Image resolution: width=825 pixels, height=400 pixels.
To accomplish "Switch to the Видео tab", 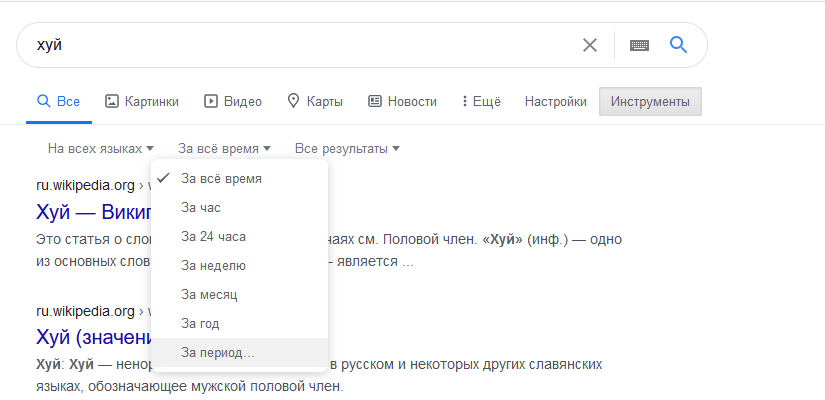I will (233, 102).
